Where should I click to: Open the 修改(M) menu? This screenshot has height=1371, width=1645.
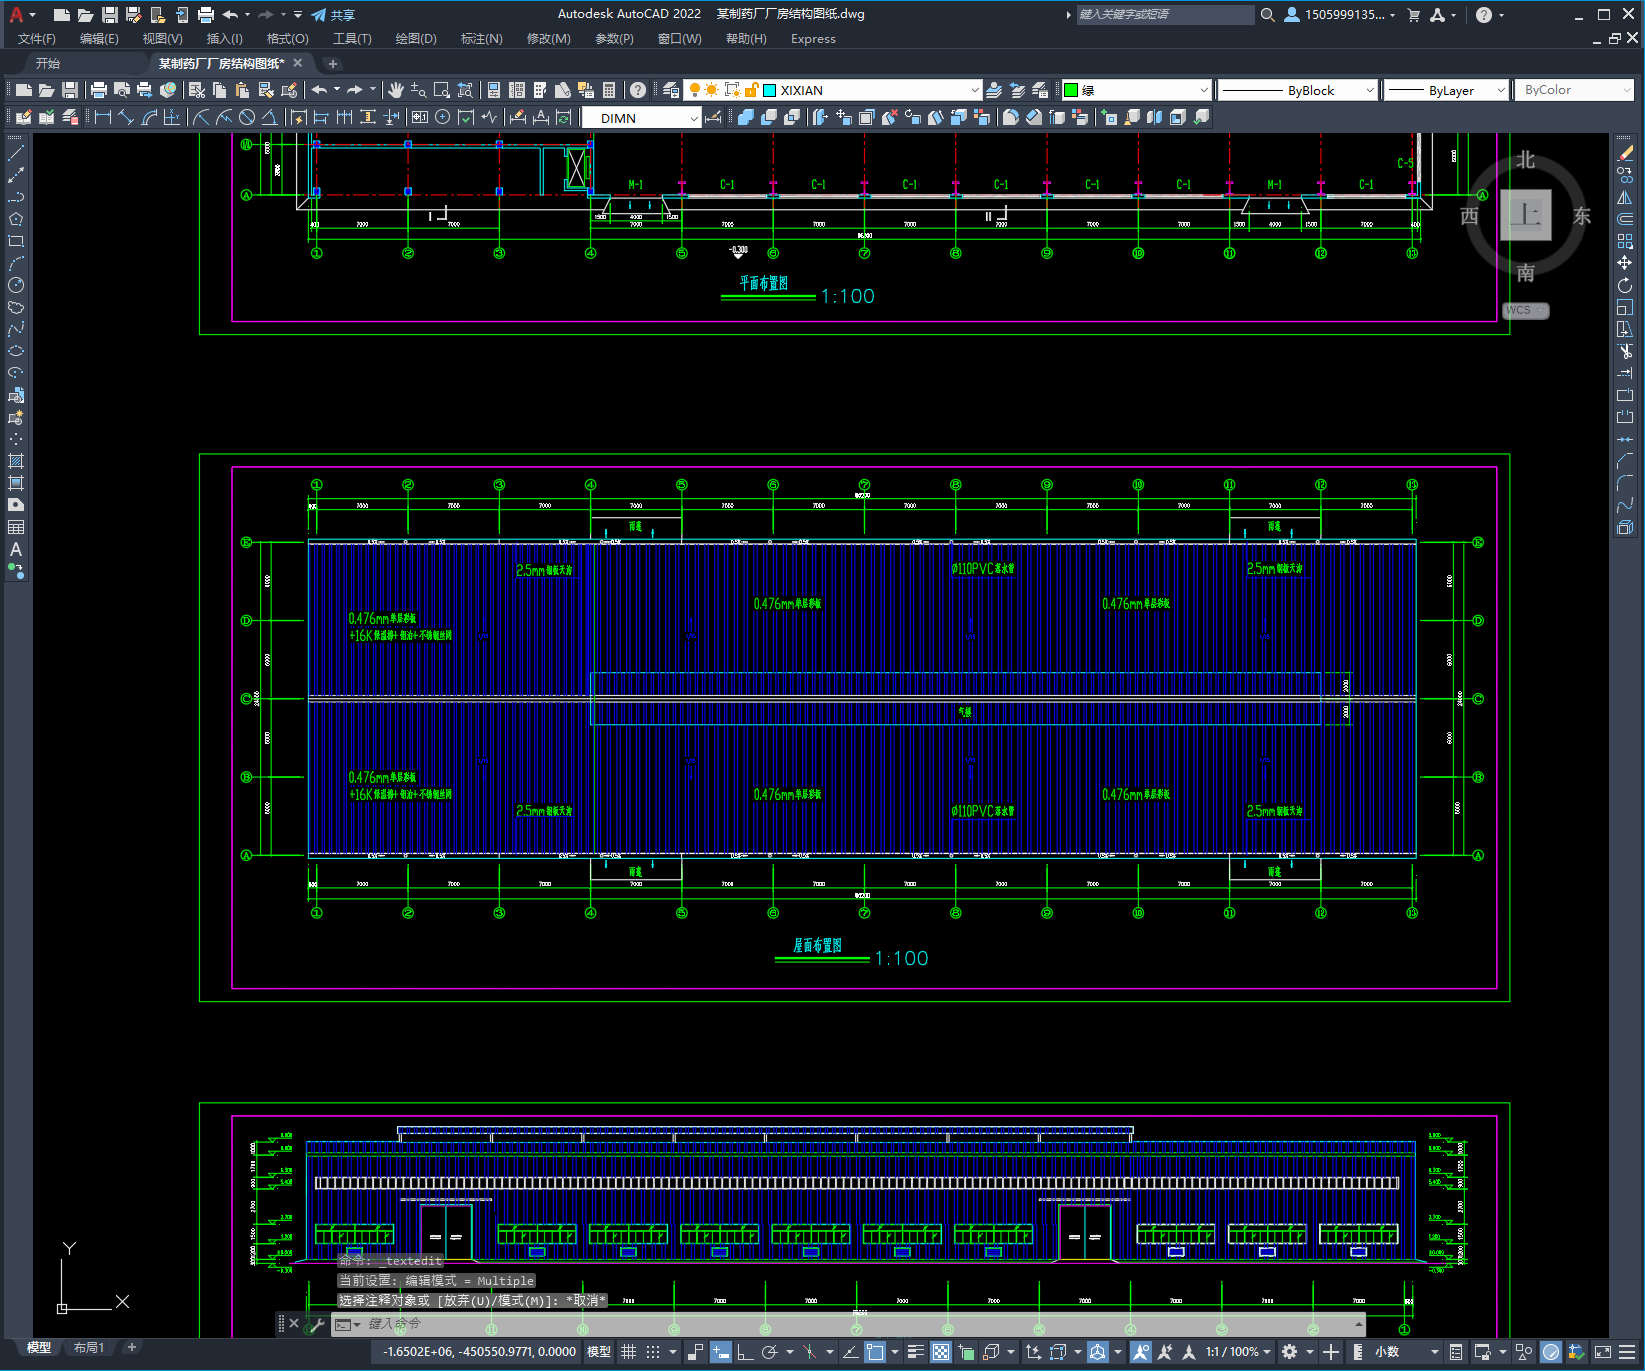pos(548,39)
